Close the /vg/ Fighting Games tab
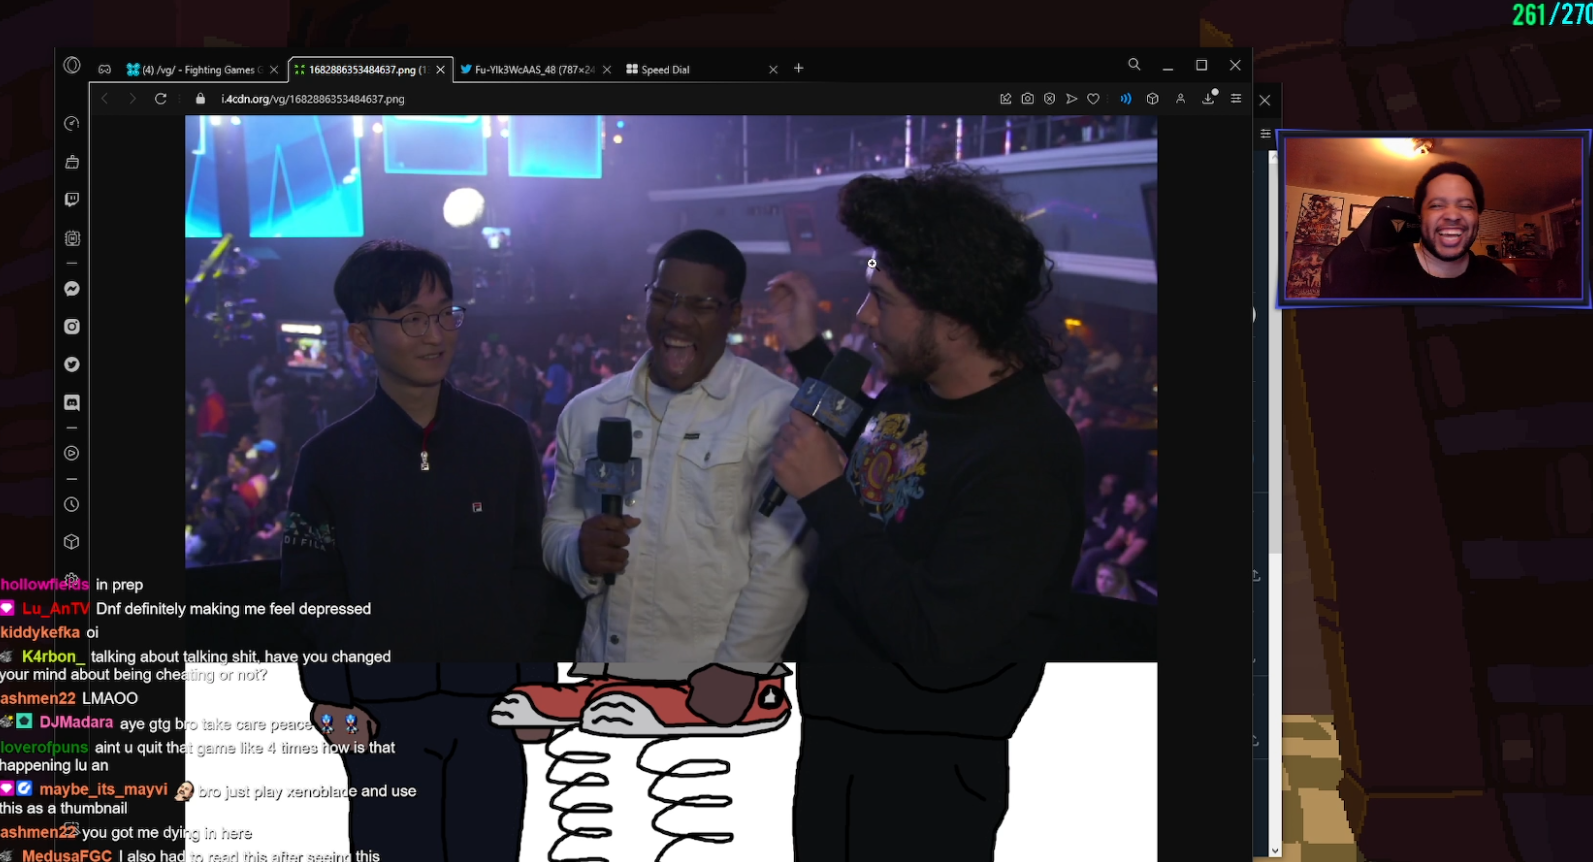Screen dimensions: 1593x862 [x=274, y=70]
